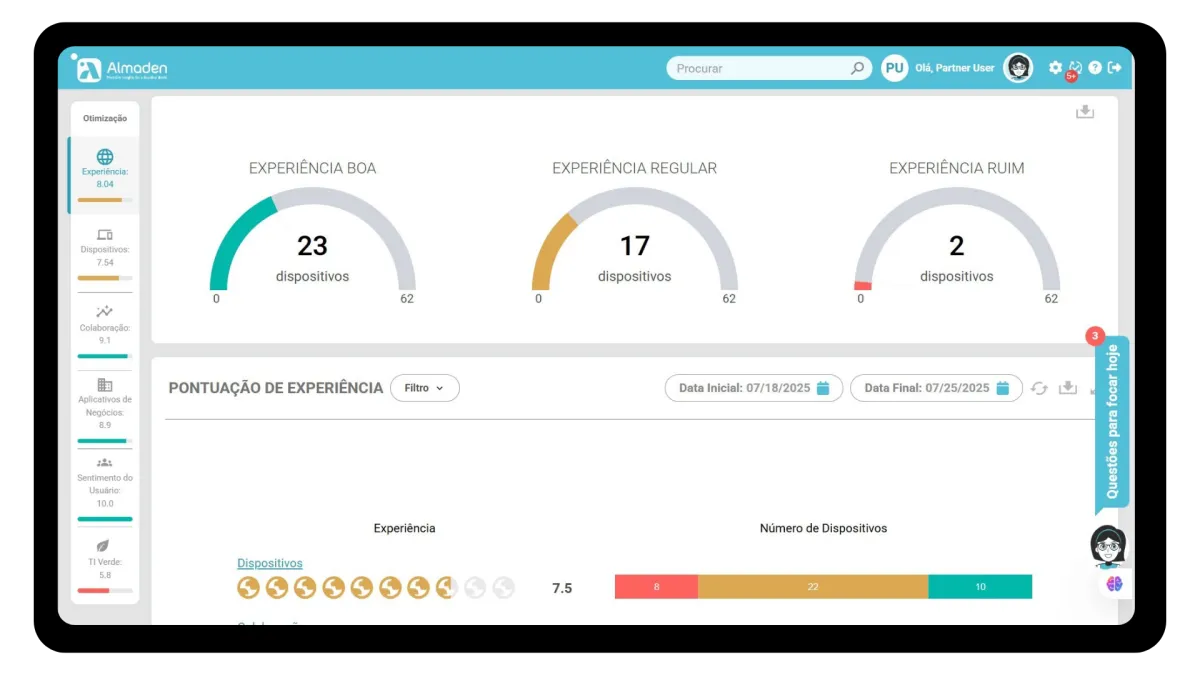This screenshot has height=675, width=1200.
Task: Select Dispositivos: 7.54 in the sidebar
Action: click(x=105, y=254)
